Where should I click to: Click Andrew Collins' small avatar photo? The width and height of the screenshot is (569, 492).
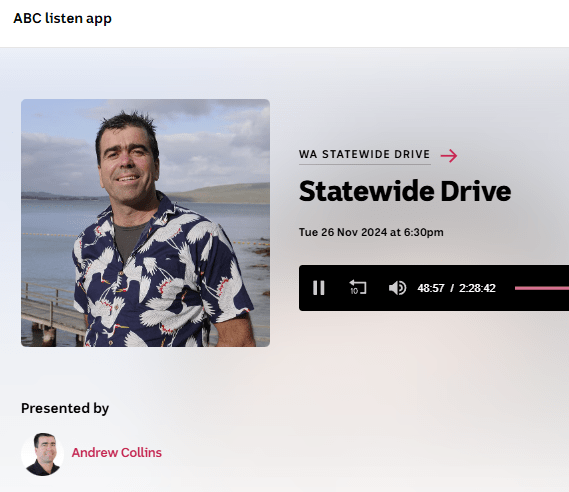pyautogui.click(x=42, y=454)
